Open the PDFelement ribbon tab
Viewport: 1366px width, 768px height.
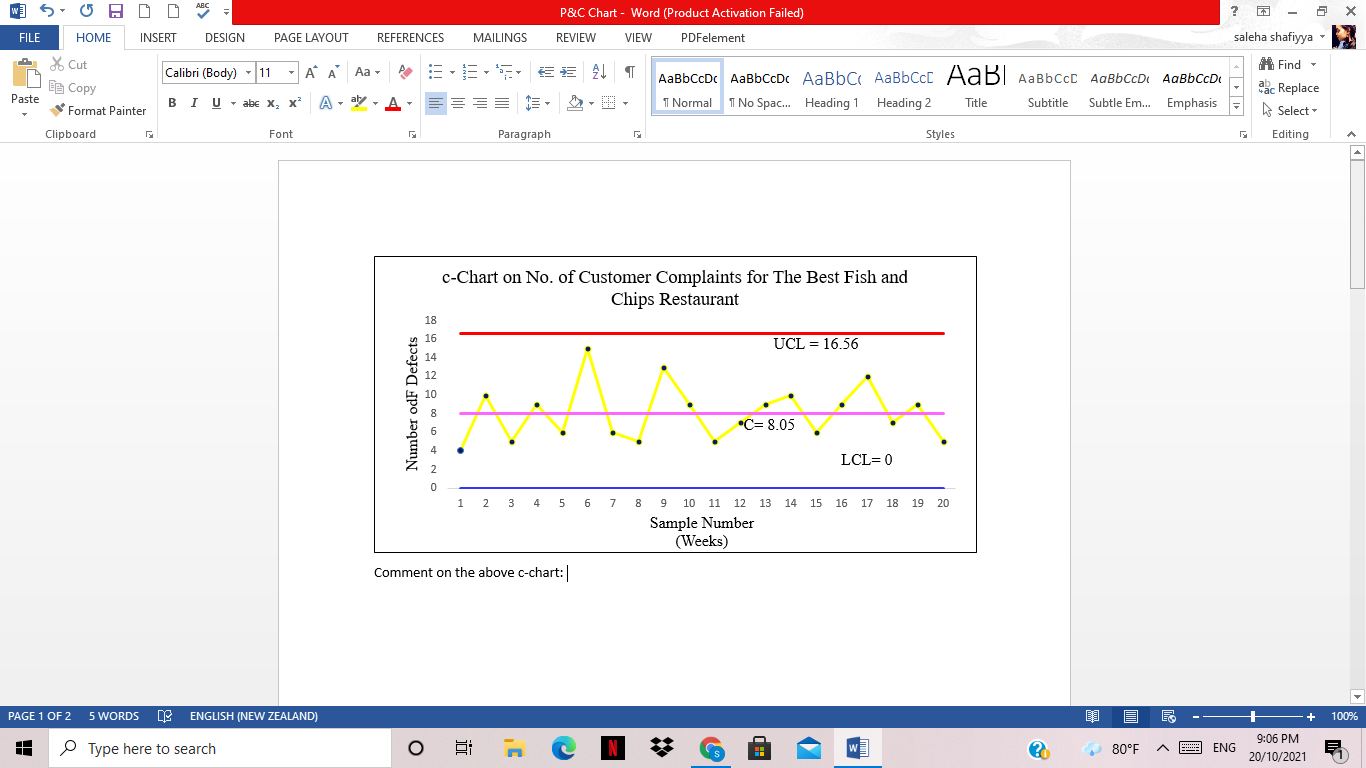tap(713, 37)
